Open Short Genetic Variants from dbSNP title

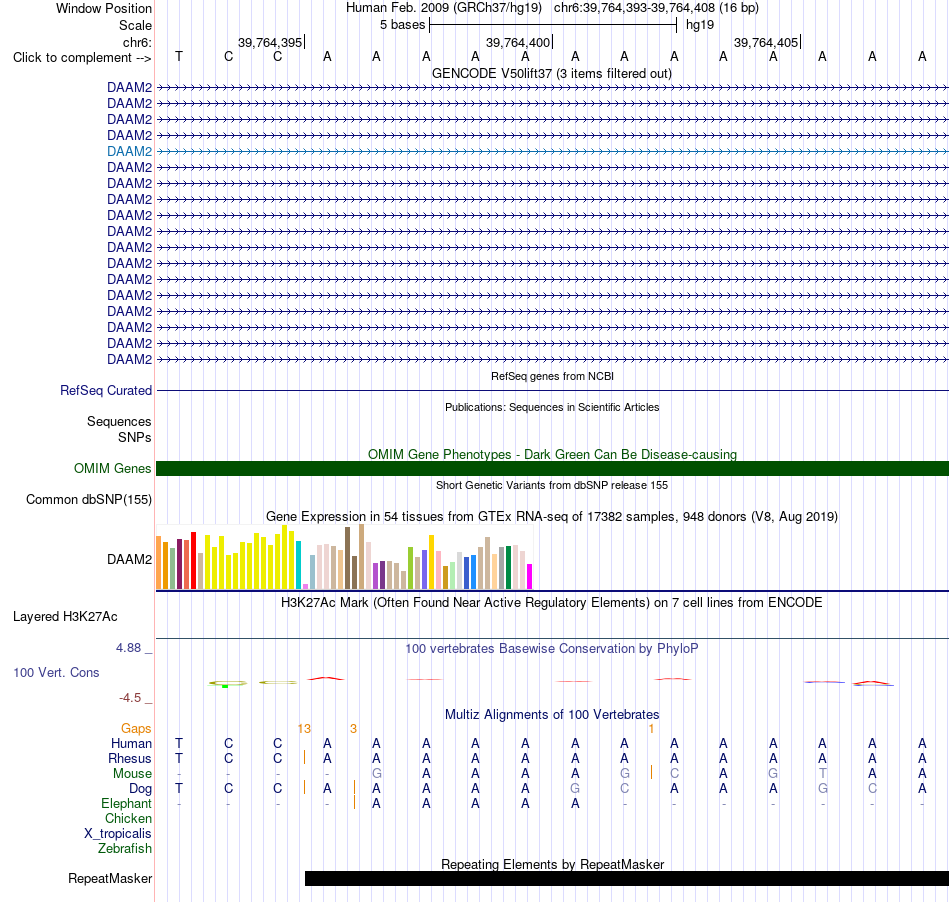(552, 485)
